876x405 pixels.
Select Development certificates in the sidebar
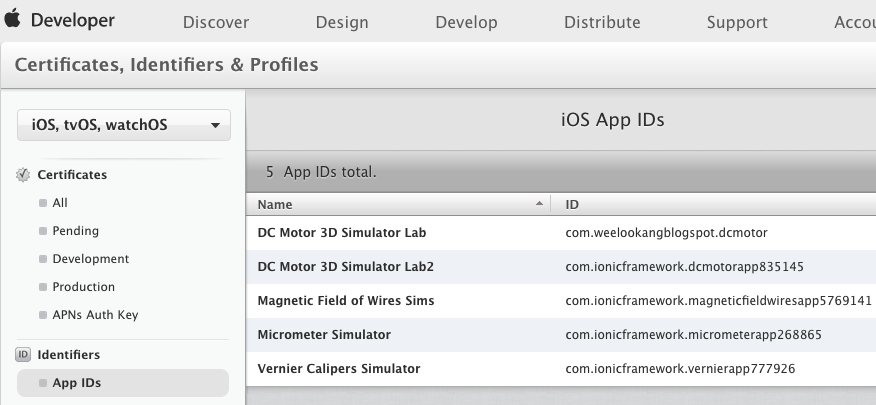pyautogui.click(x=91, y=259)
